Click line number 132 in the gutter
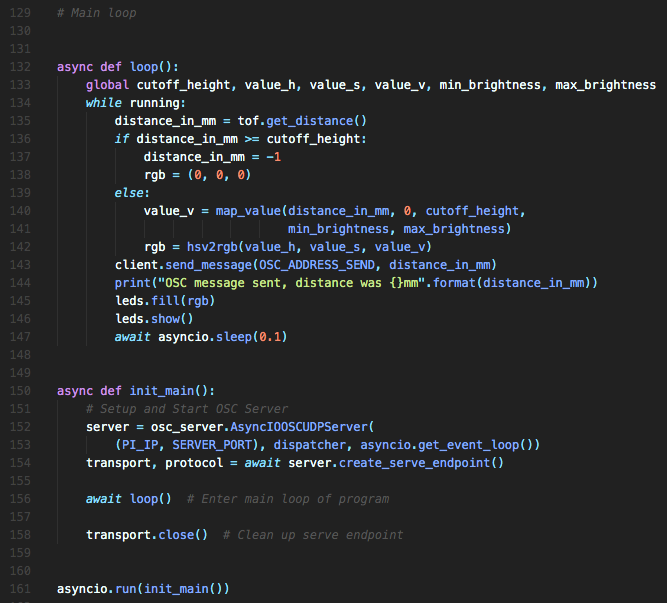The image size is (667, 603). [x=20, y=67]
